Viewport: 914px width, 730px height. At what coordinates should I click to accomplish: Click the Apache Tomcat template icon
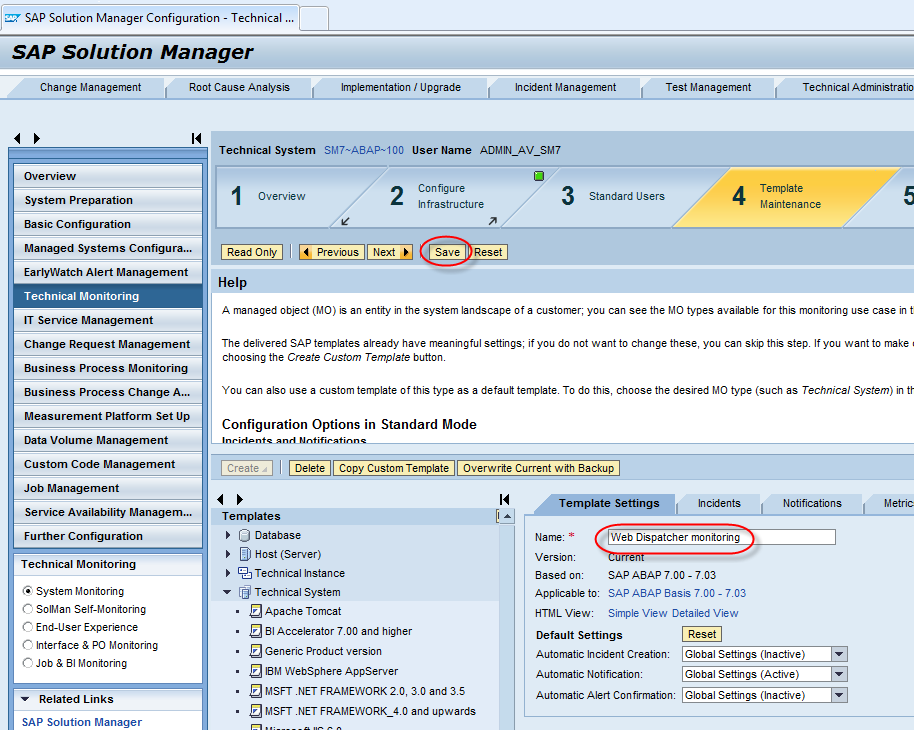(x=255, y=611)
